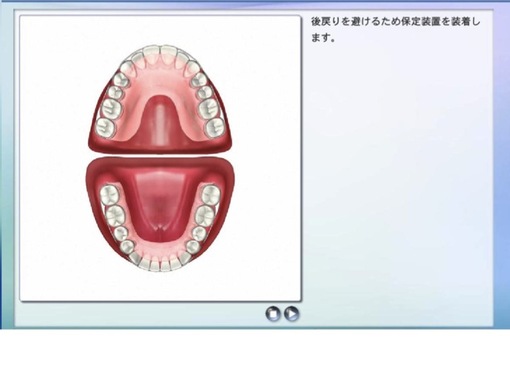Click the second lower molar on left side

(x=116, y=215)
